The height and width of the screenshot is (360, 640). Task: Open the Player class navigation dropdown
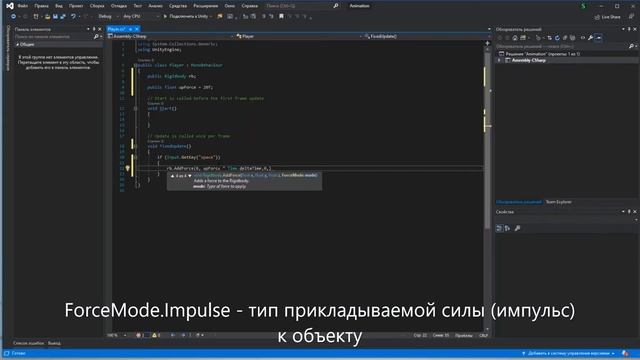pyautogui.click(x=299, y=36)
